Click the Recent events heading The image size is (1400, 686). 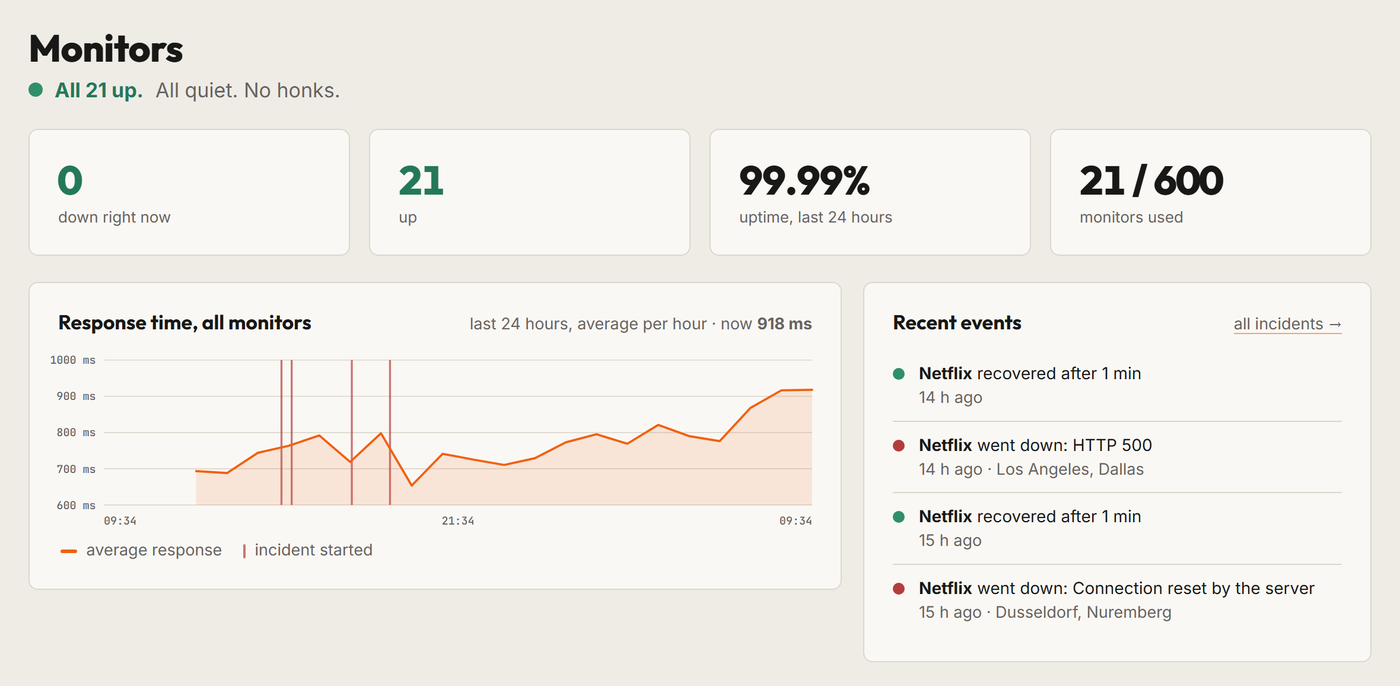(x=957, y=323)
